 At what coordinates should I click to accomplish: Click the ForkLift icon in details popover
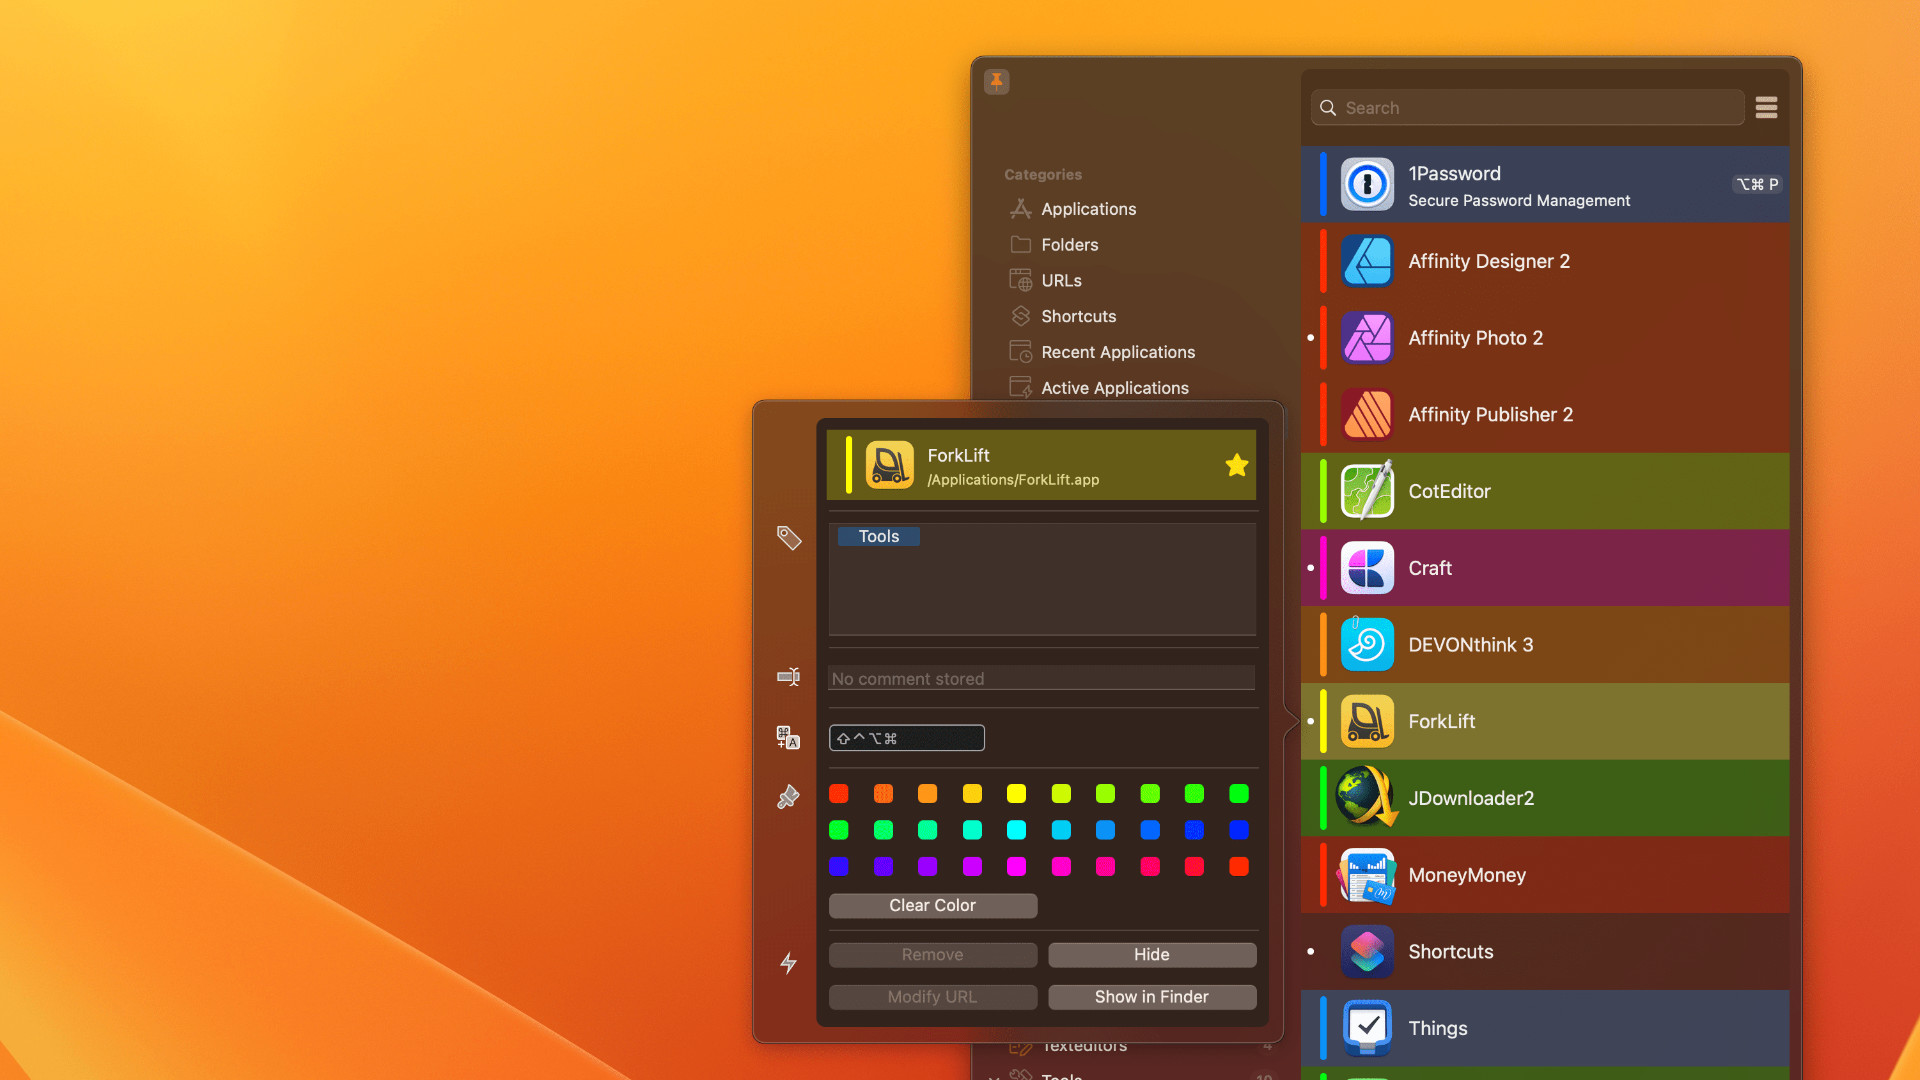[889, 465]
